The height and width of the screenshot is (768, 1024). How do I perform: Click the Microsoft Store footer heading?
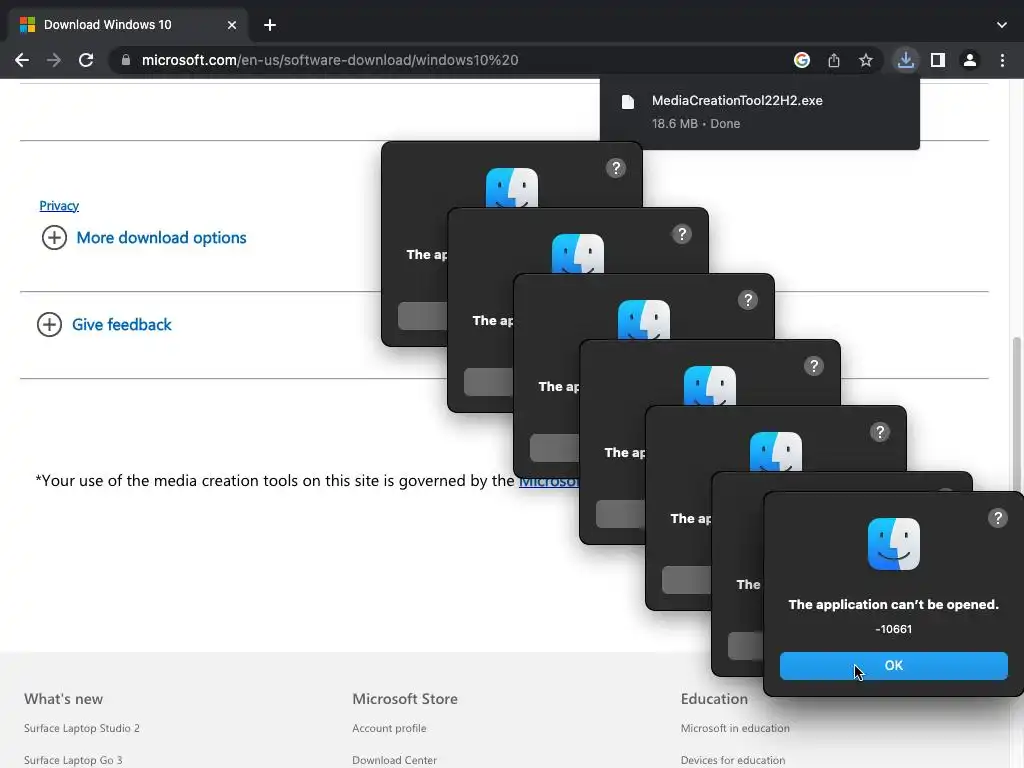(405, 699)
